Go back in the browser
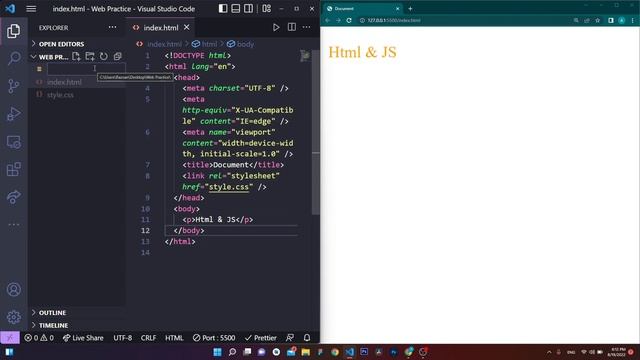The image size is (640, 360). (327, 20)
